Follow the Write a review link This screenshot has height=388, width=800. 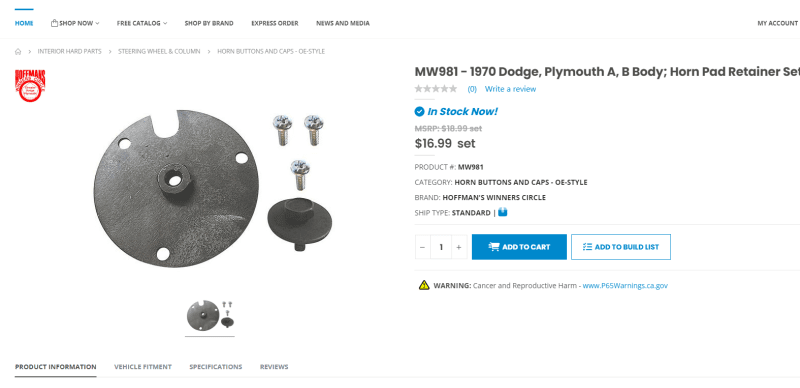coord(510,89)
